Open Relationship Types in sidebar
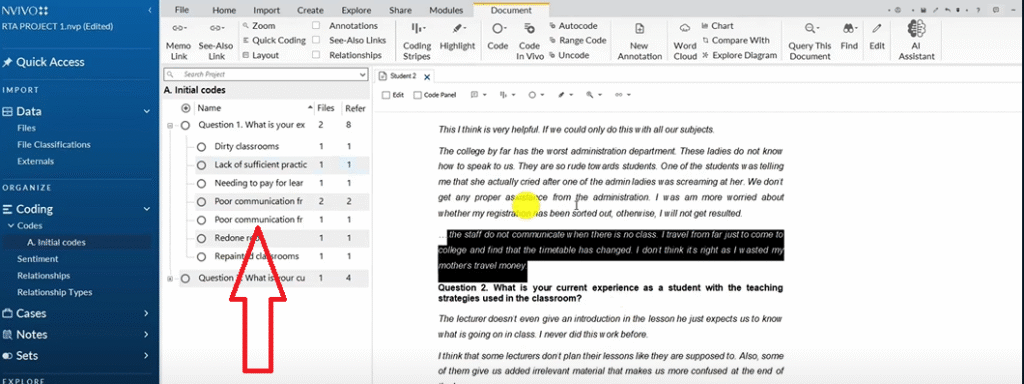 click(x=54, y=293)
